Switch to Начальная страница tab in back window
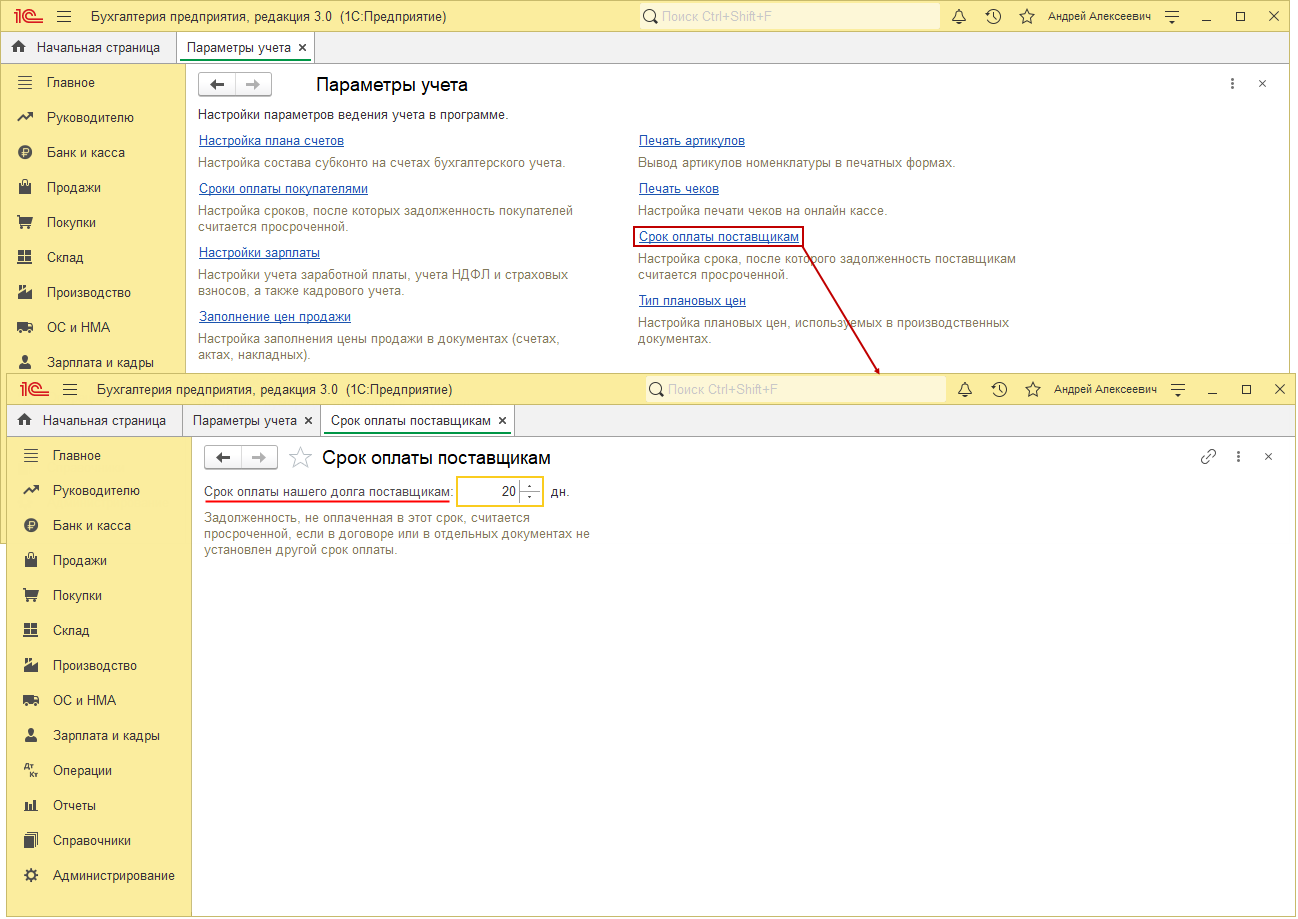This screenshot has width=1298, height=919. pos(88,48)
